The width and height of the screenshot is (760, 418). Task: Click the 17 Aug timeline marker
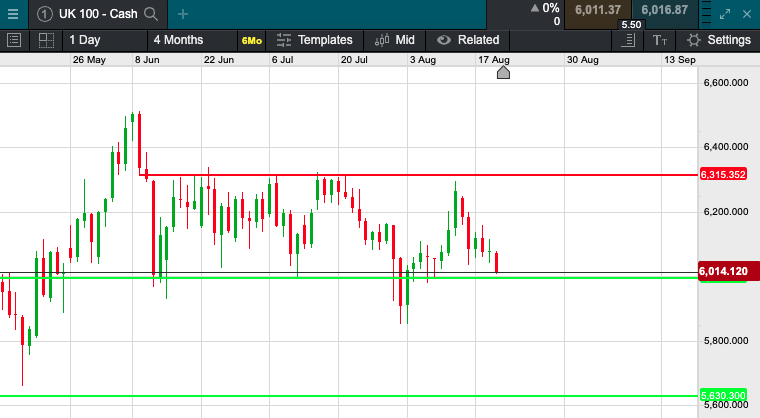(x=503, y=73)
